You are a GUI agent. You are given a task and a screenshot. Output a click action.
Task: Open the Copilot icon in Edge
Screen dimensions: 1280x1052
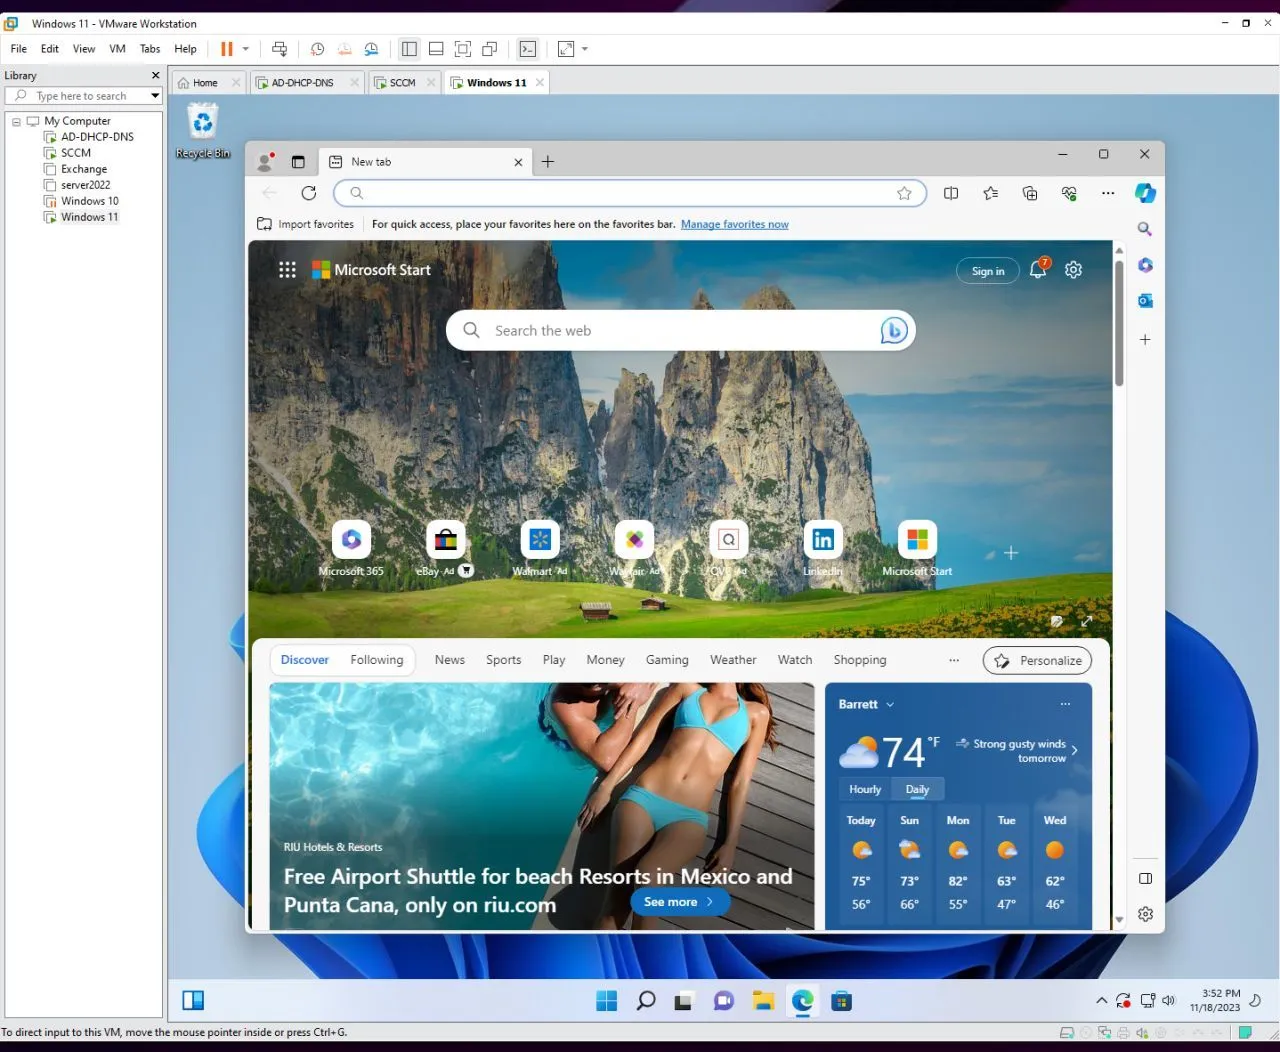tap(1145, 193)
